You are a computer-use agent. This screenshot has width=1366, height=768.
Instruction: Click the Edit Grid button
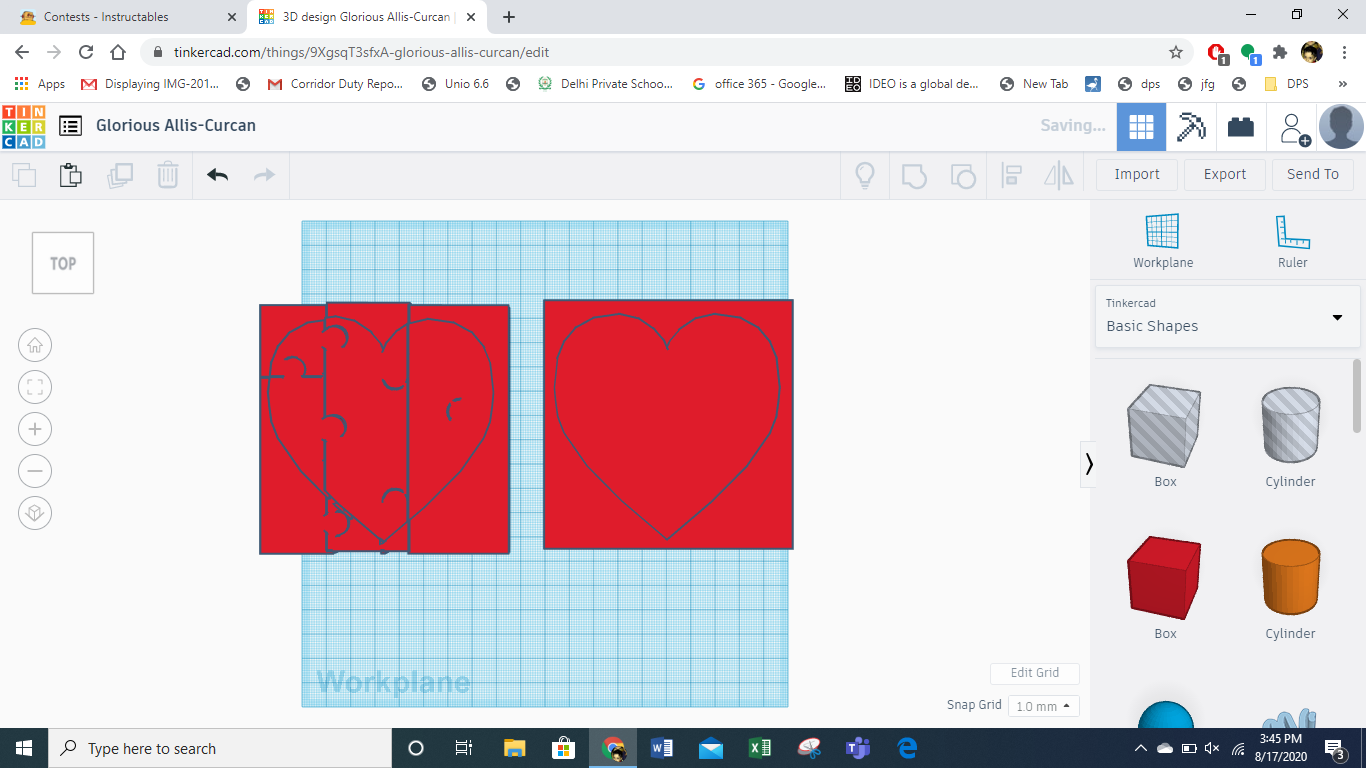pyautogui.click(x=1035, y=673)
